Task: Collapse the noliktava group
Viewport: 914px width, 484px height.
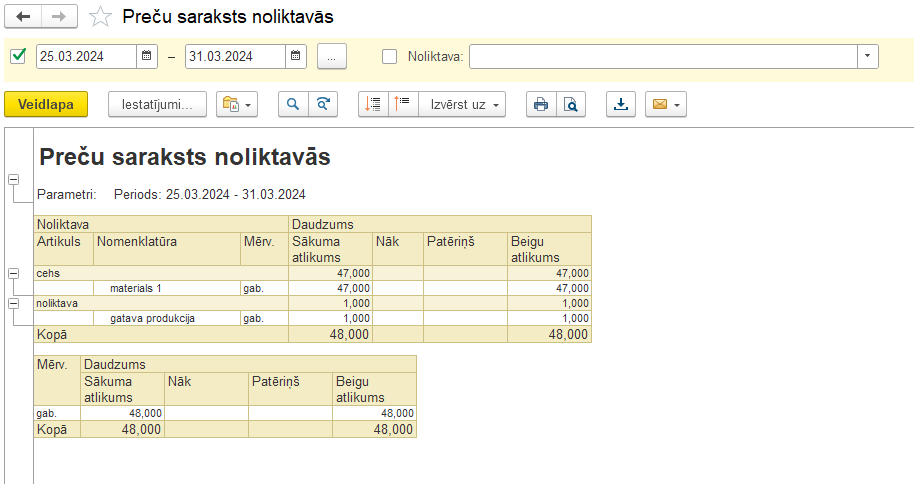Action: coord(13,303)
